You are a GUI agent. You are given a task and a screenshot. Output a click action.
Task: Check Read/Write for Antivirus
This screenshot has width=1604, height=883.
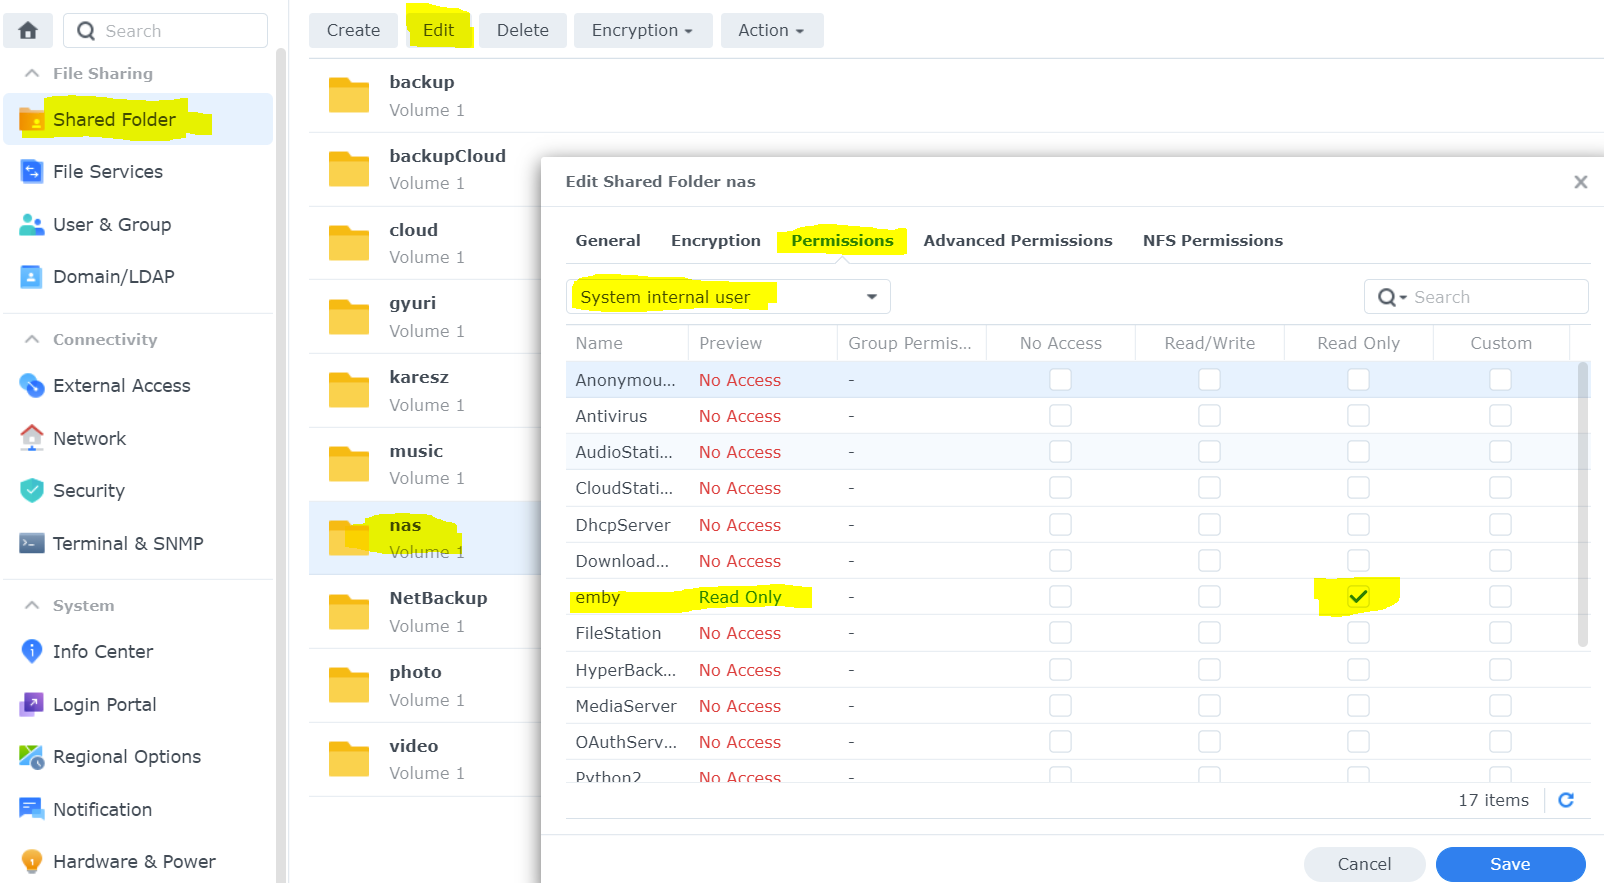coord(1209,416)
